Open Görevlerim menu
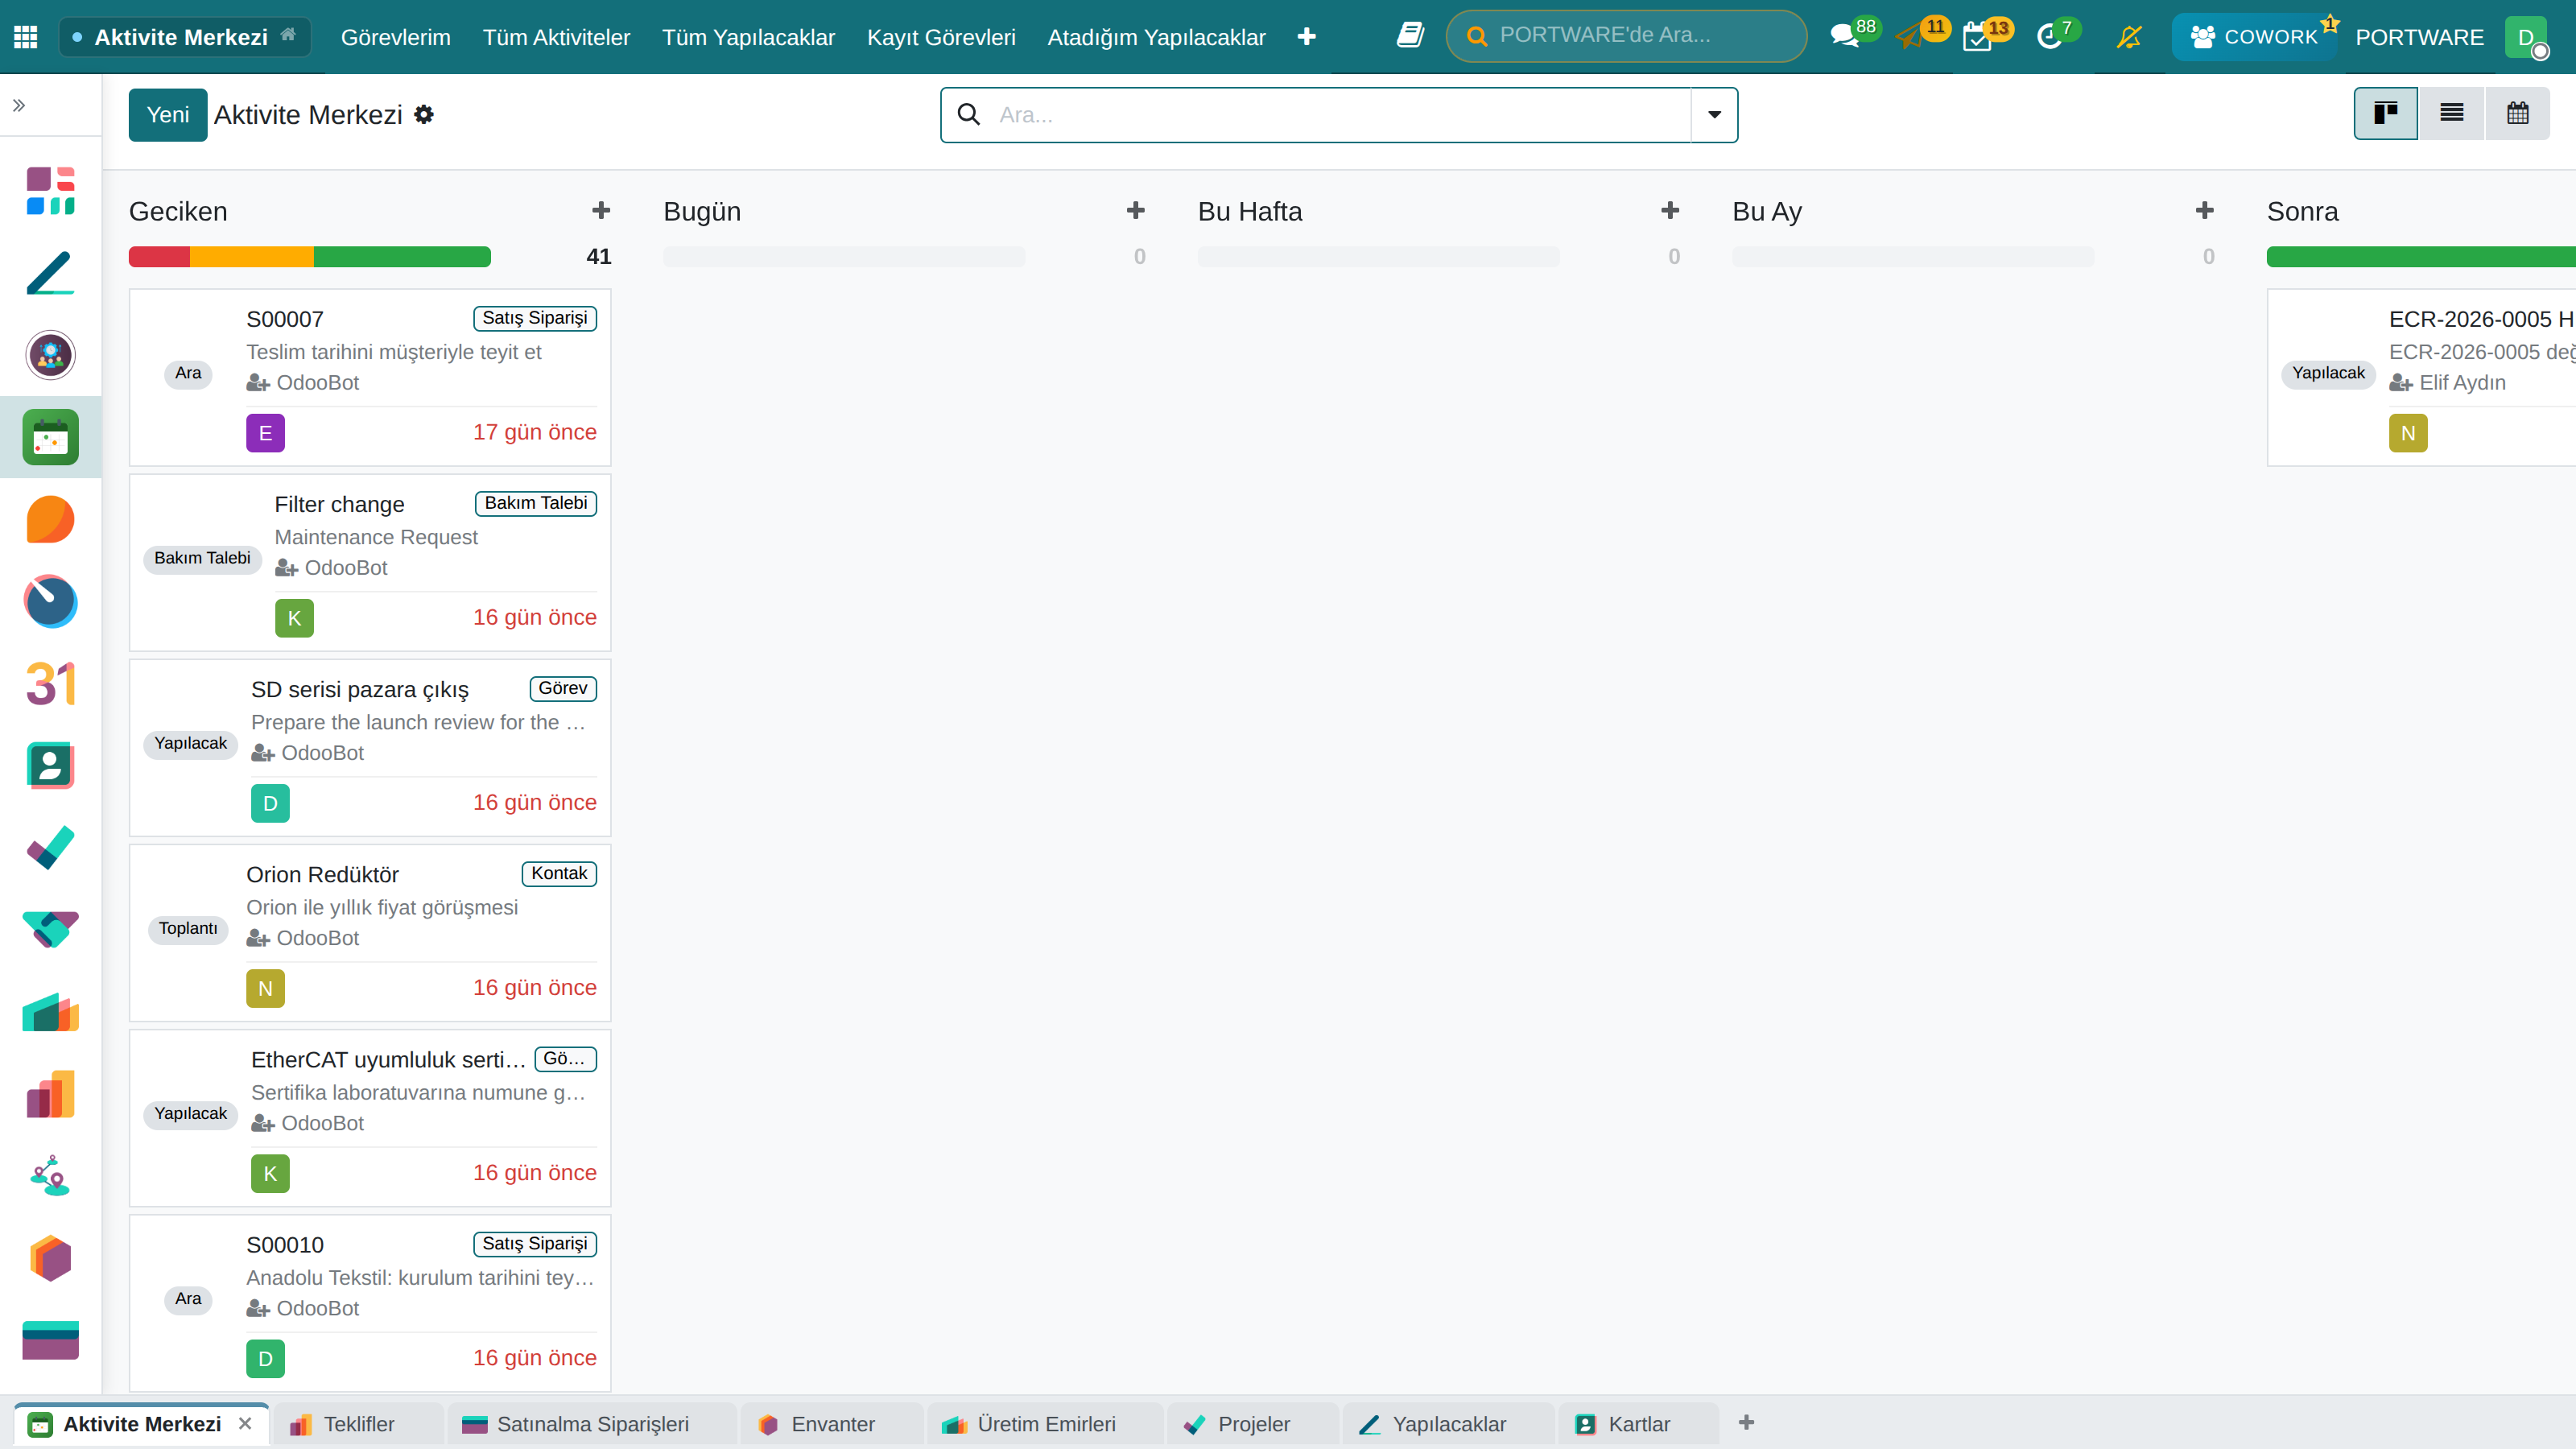 pos(395,37)
